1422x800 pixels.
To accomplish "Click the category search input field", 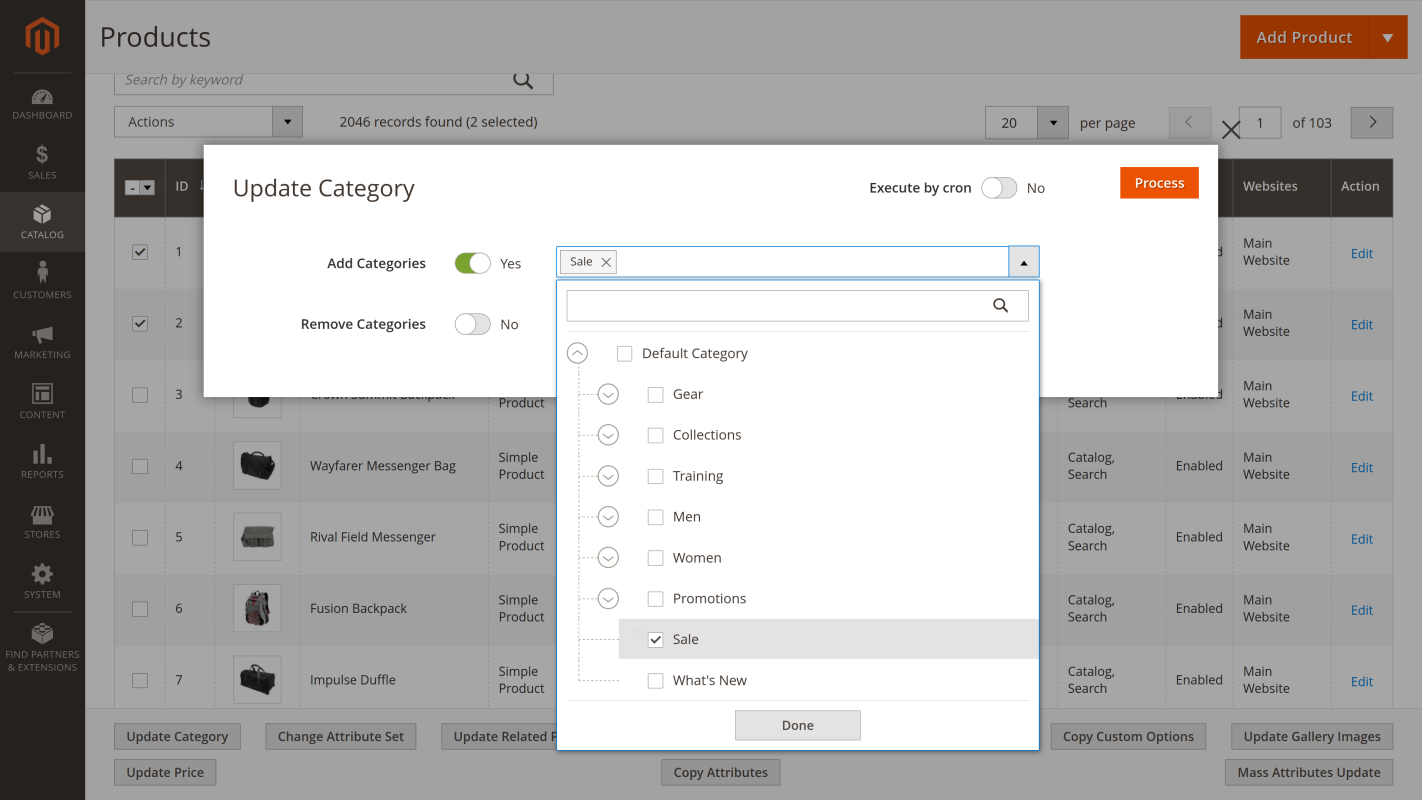I will [777, 306].
